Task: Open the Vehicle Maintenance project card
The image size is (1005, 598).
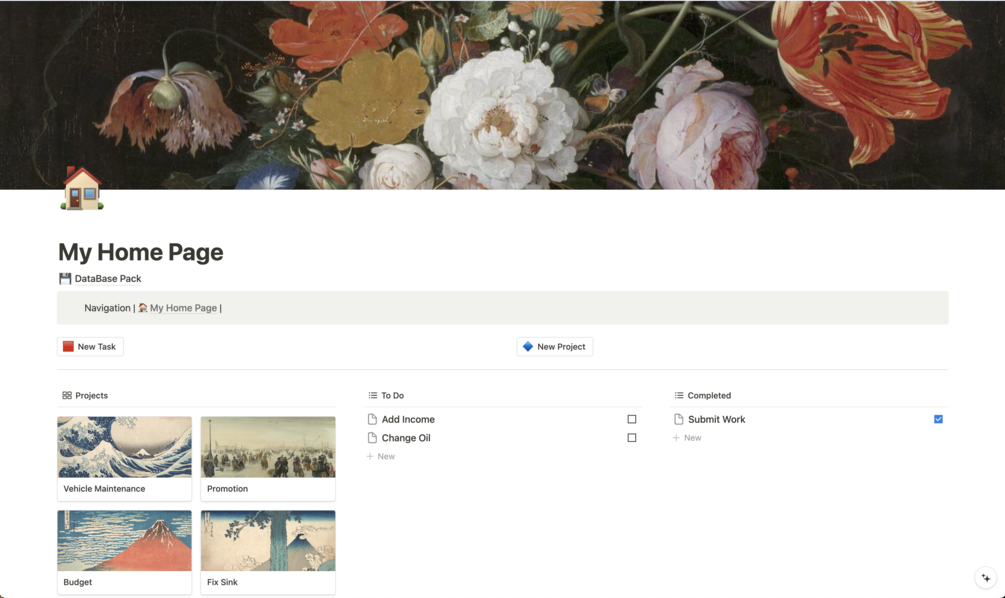Action: pyautogui.click(x=124, y=458)
